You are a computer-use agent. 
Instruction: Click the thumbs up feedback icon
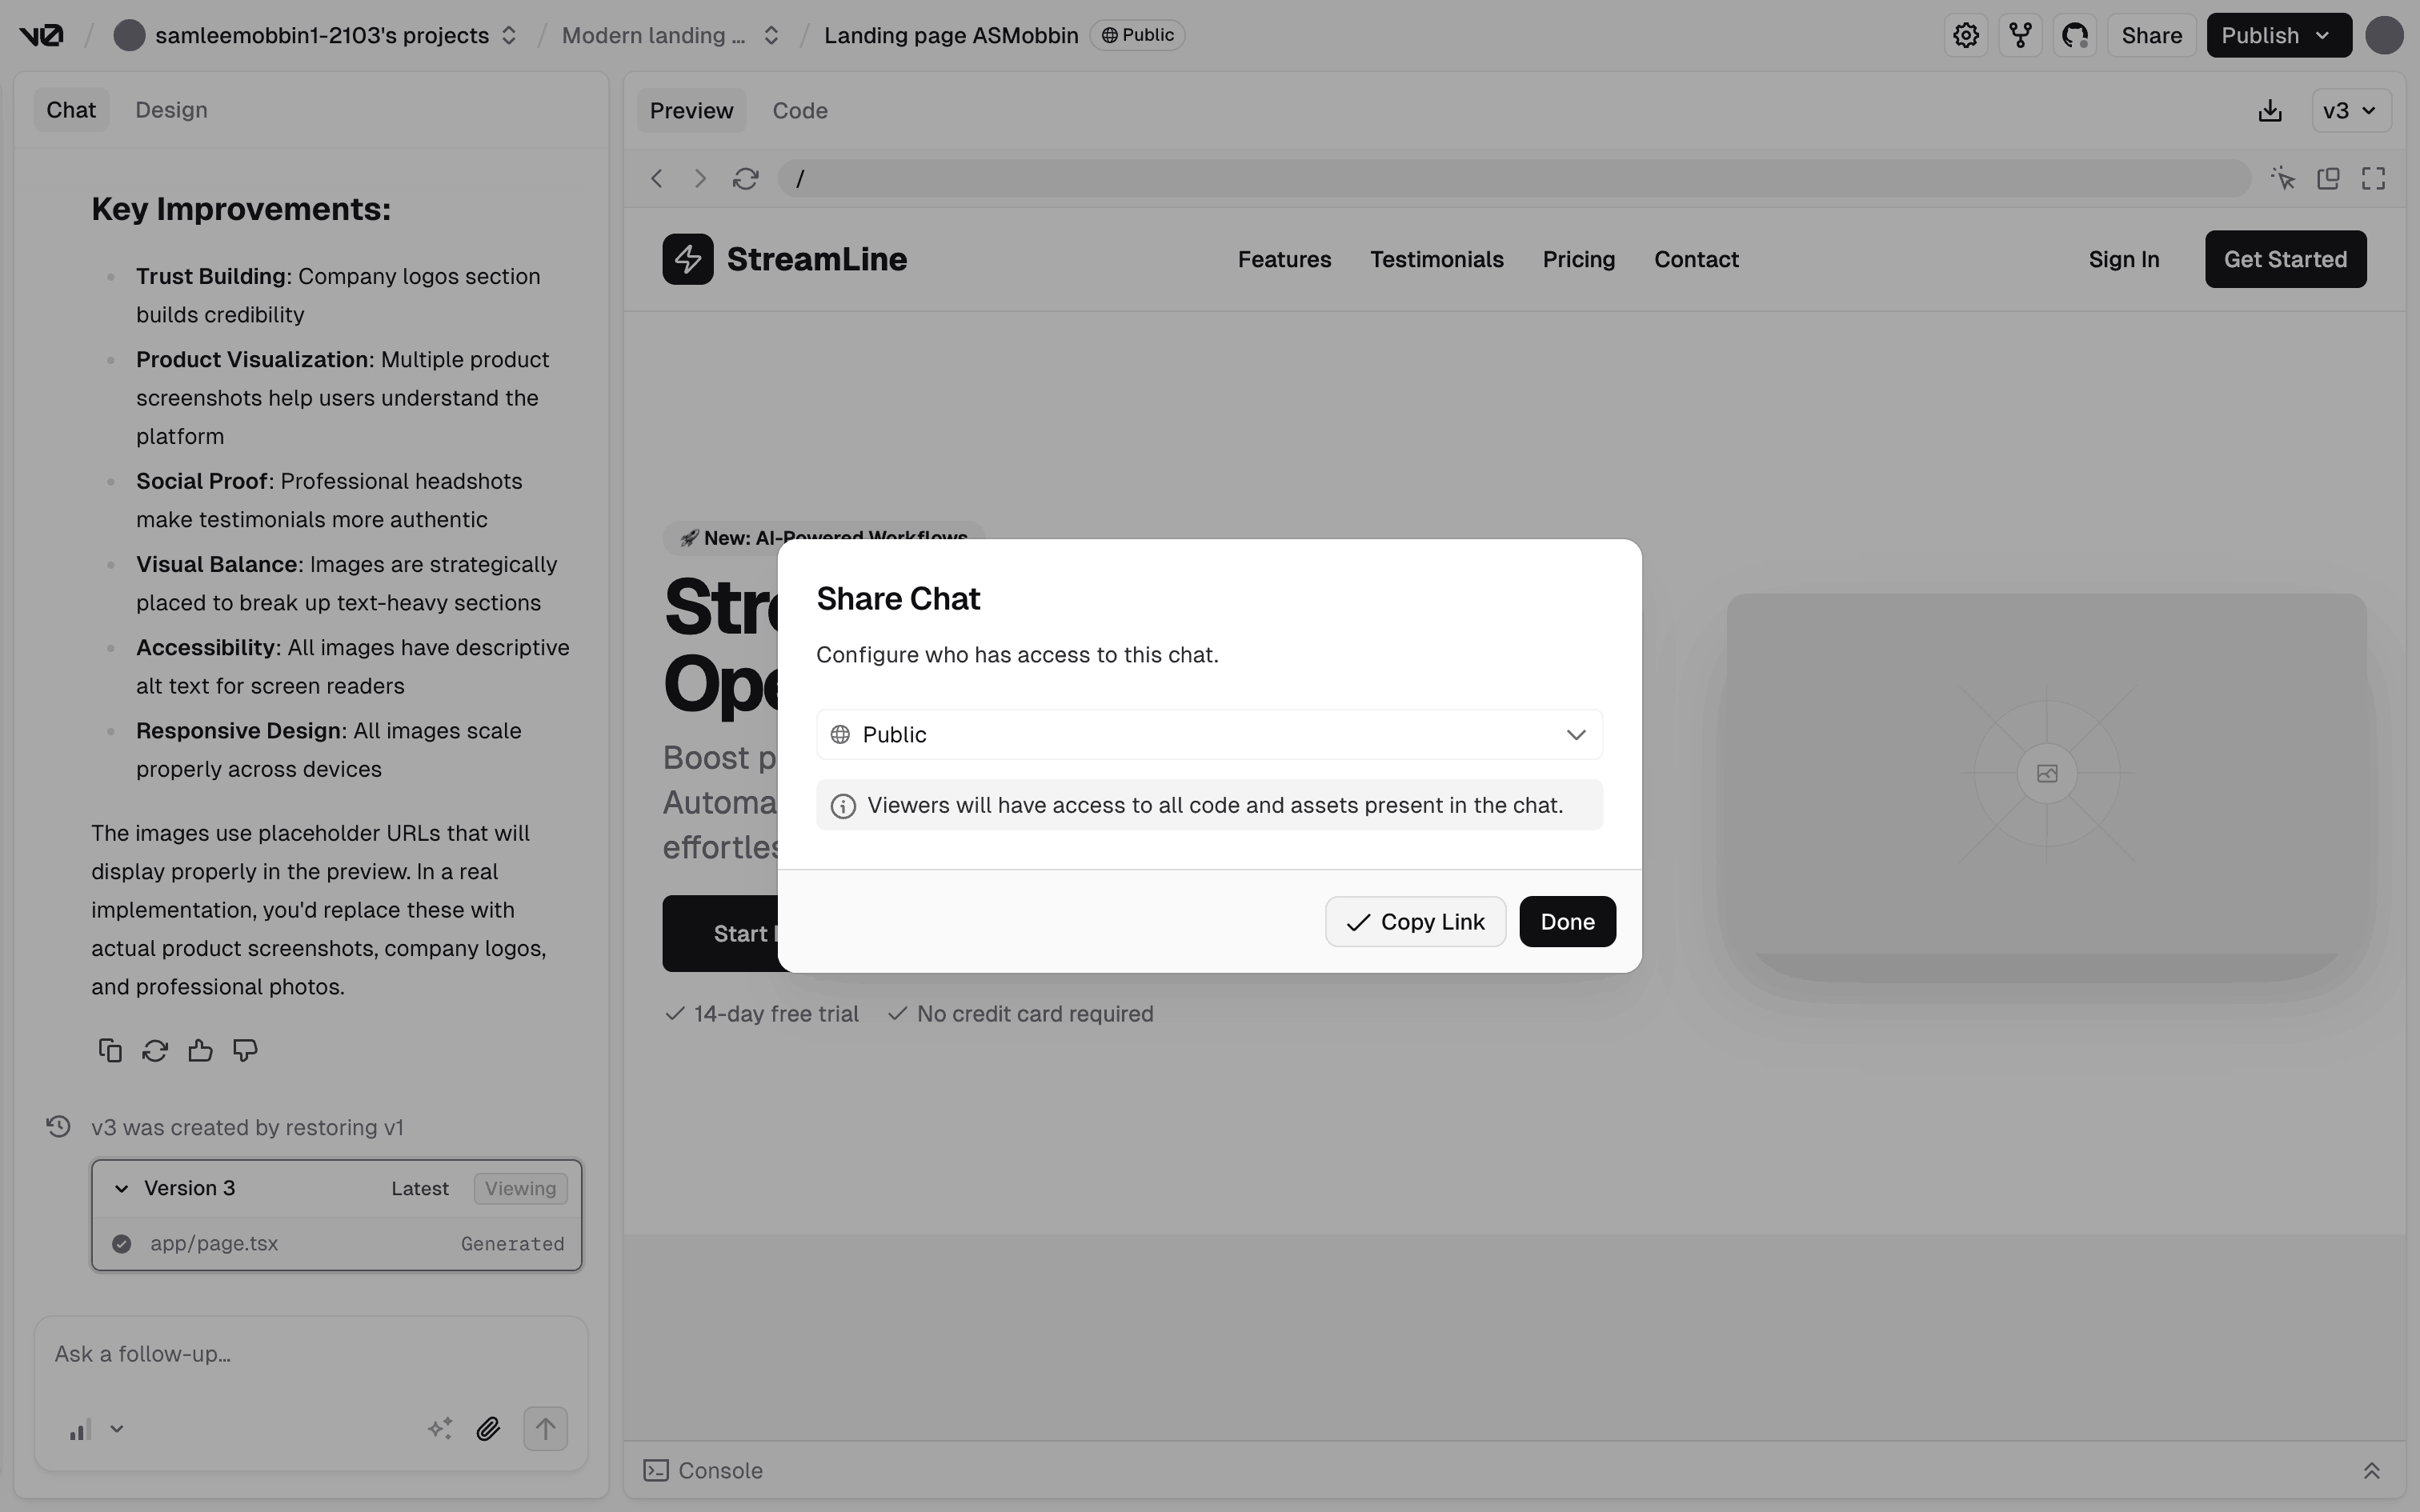click(200, 1050)
